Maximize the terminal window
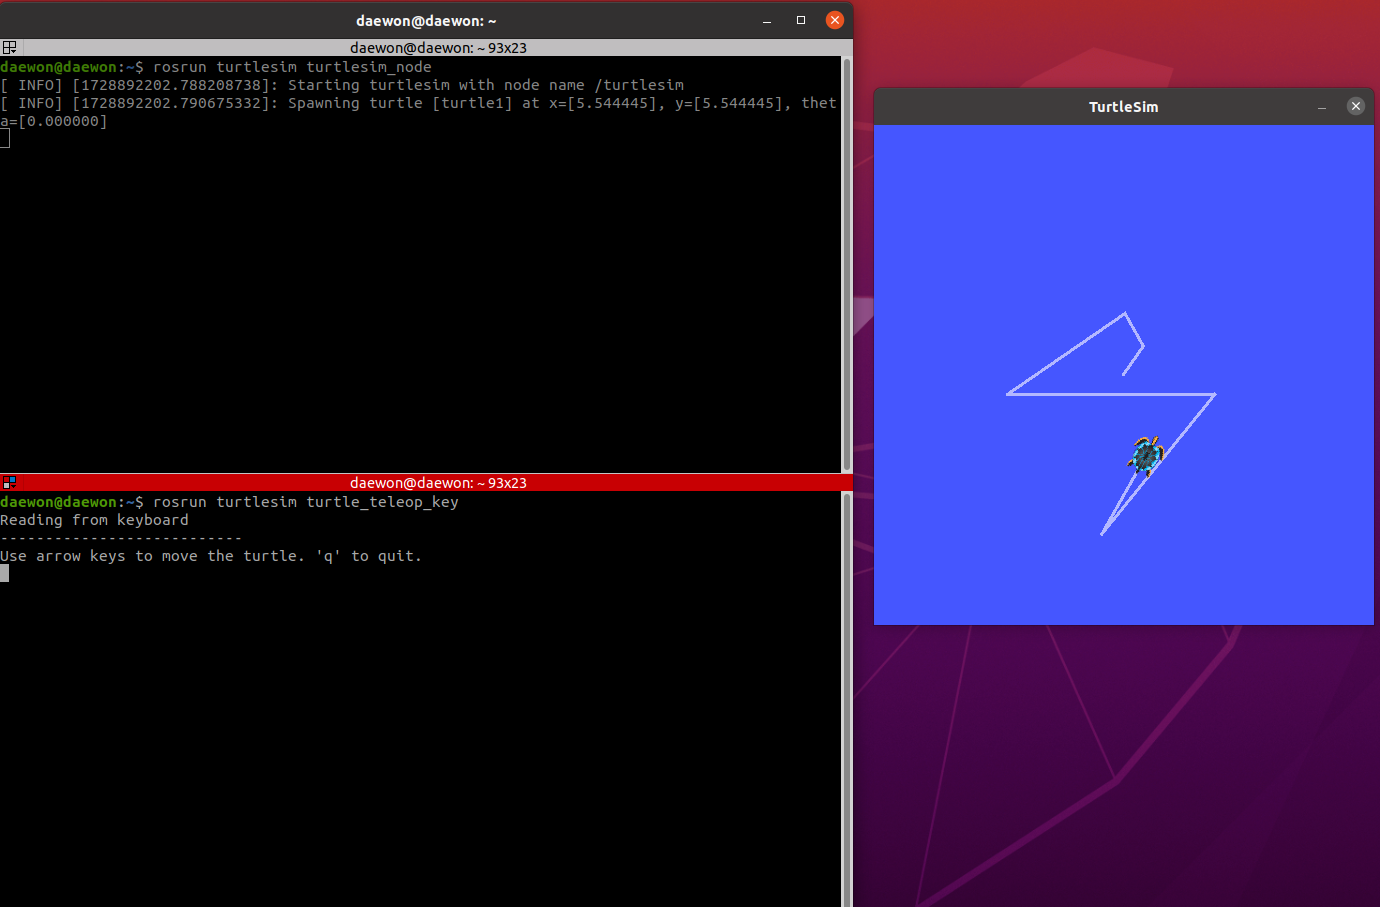Screen dimensions: 1380x907 click(x=801, y=20)
